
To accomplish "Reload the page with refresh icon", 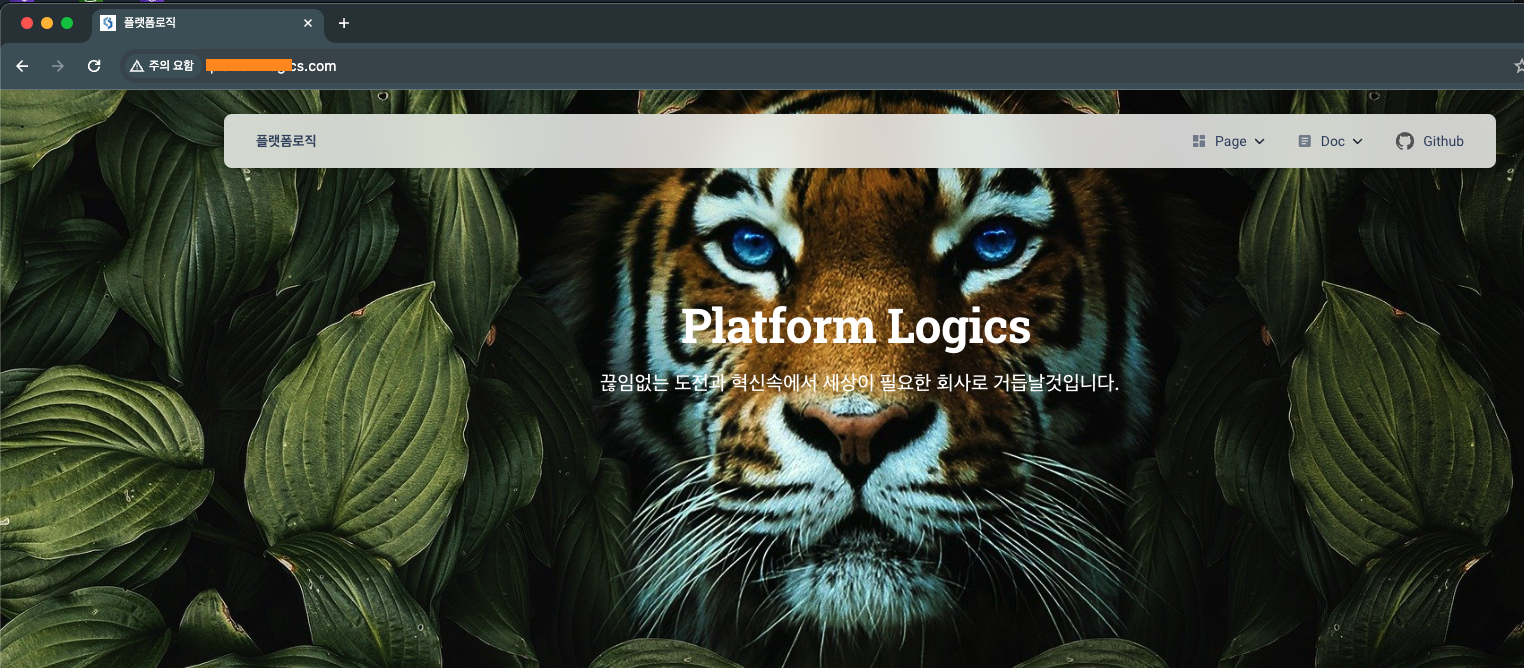I will click(94, 66).
